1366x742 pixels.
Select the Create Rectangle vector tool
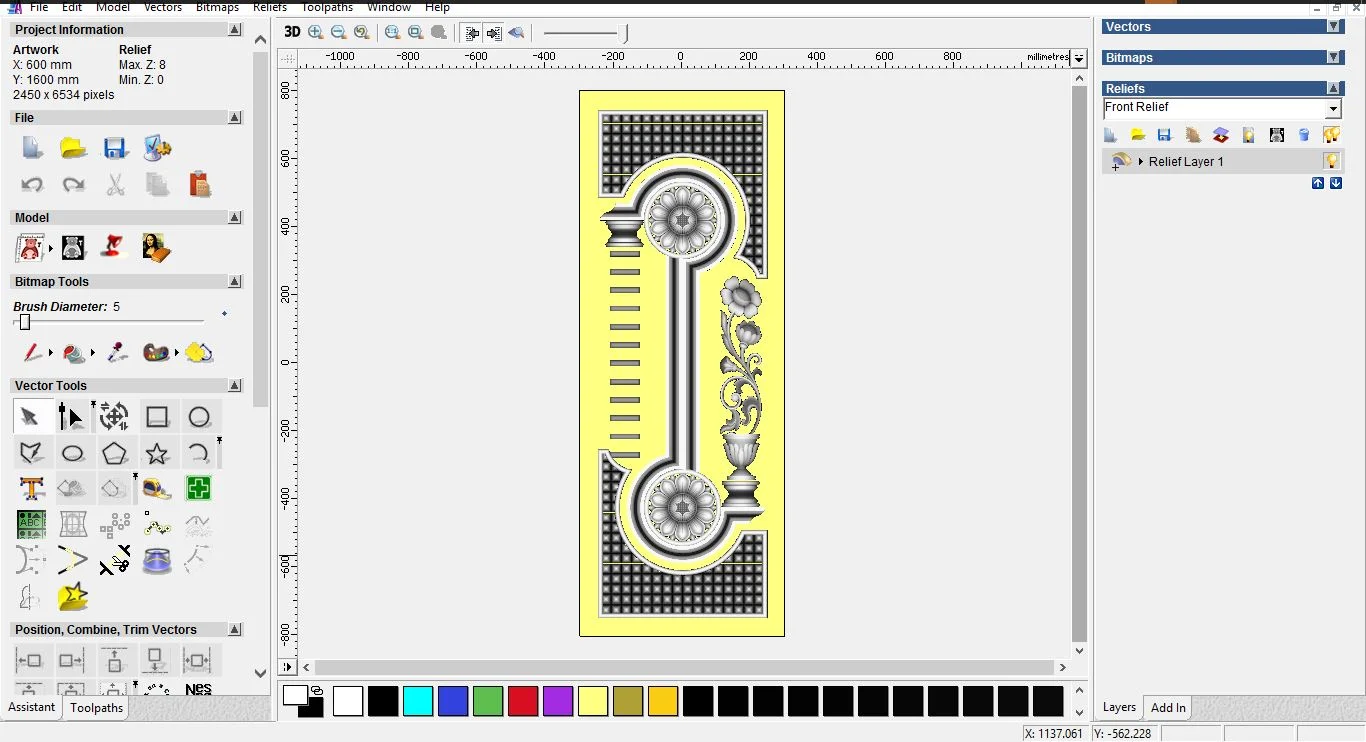[157, 417]
